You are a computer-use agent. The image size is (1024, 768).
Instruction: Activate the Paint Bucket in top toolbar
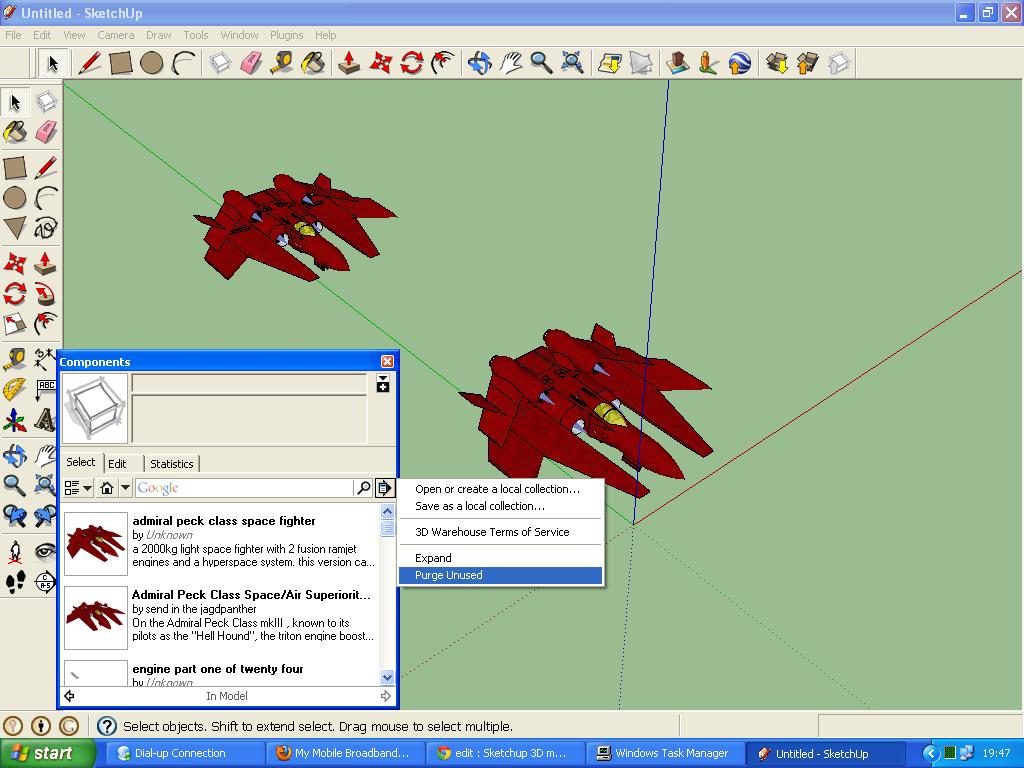(x=313, y=63)
